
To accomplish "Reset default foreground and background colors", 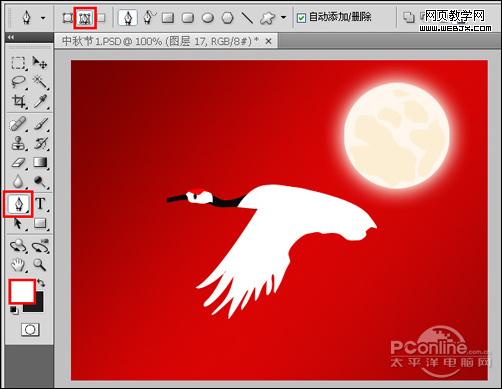I will 14,310.
